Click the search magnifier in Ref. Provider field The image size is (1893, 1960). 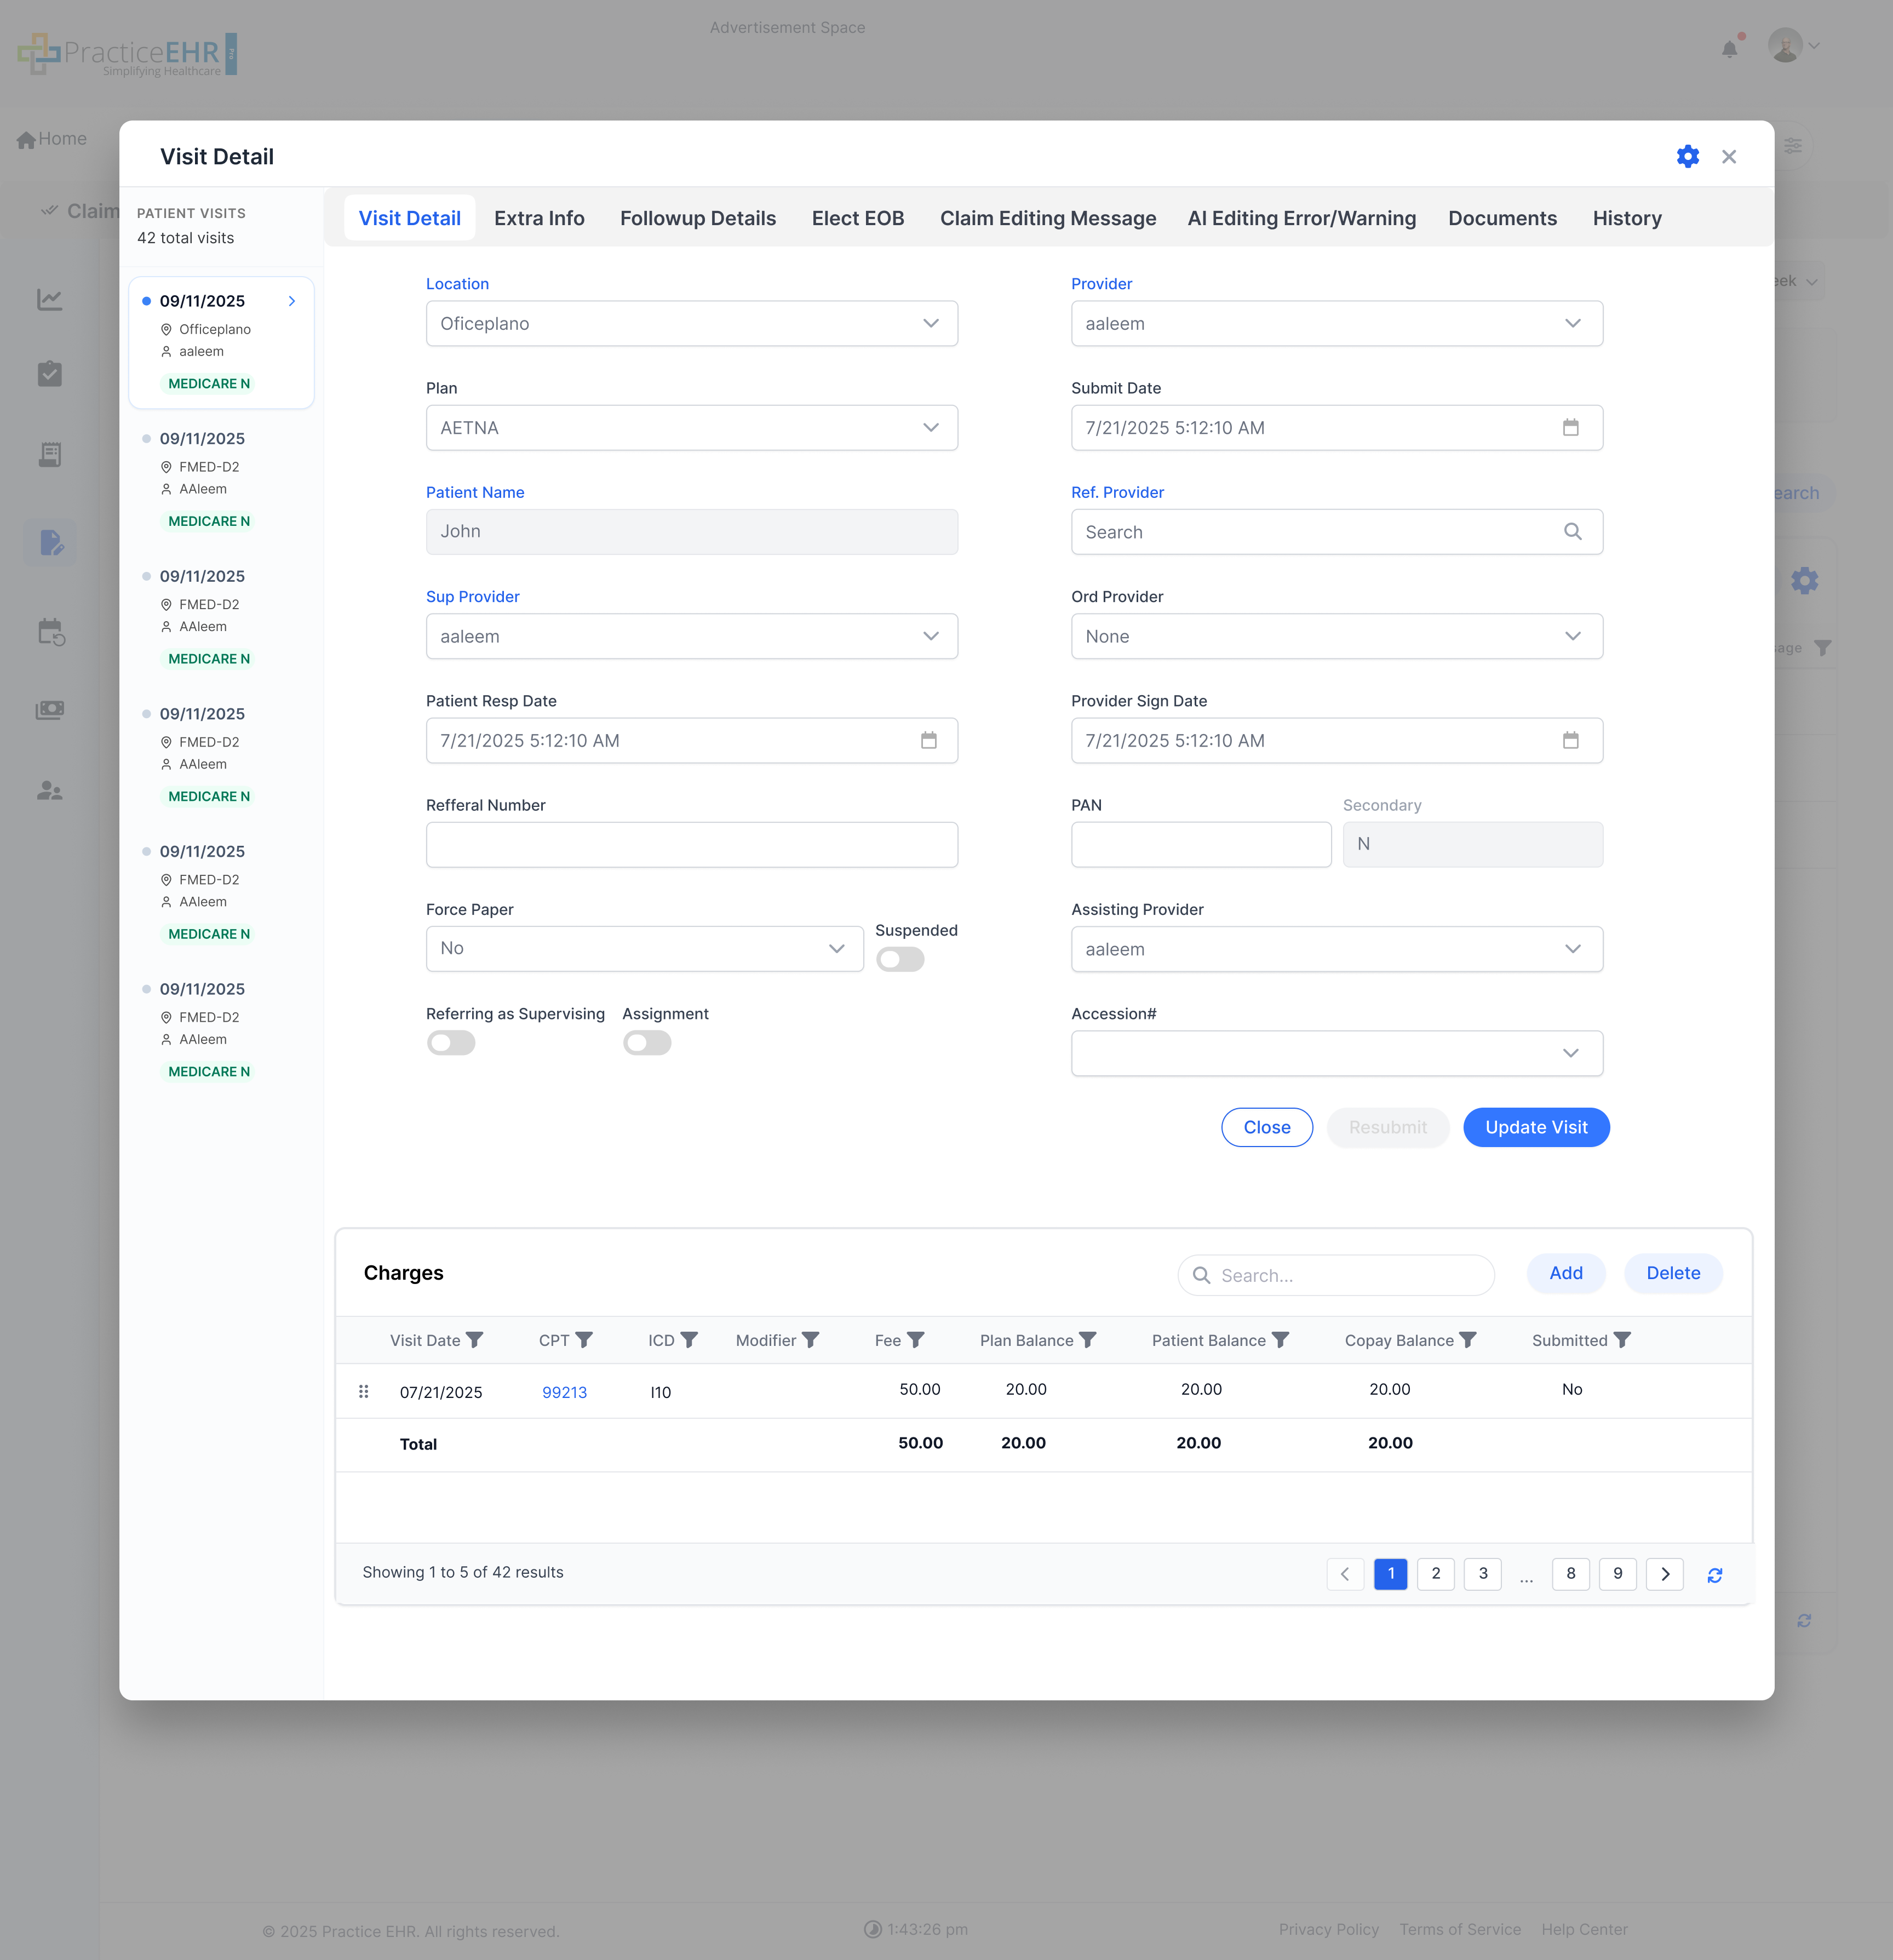(x=1574, y=531)
